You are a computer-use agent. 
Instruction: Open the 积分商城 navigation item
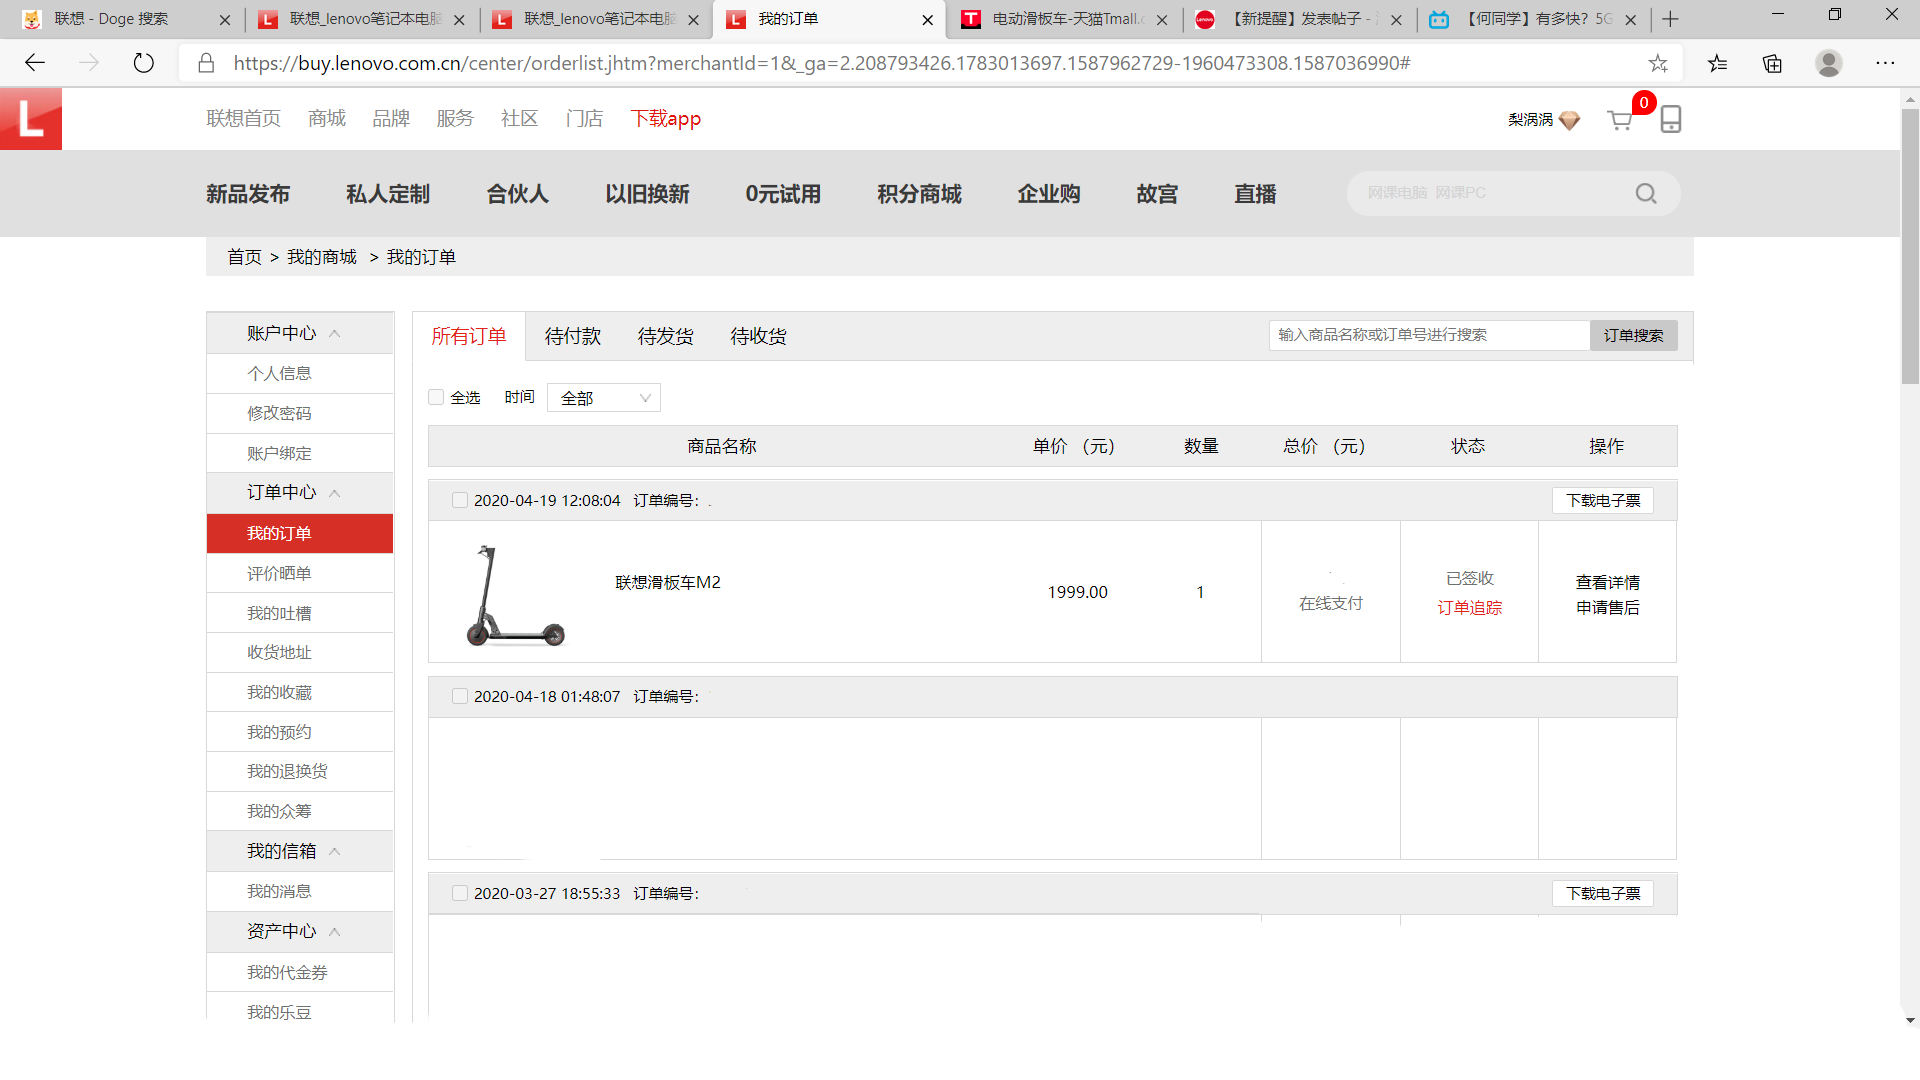coord(919,194)
